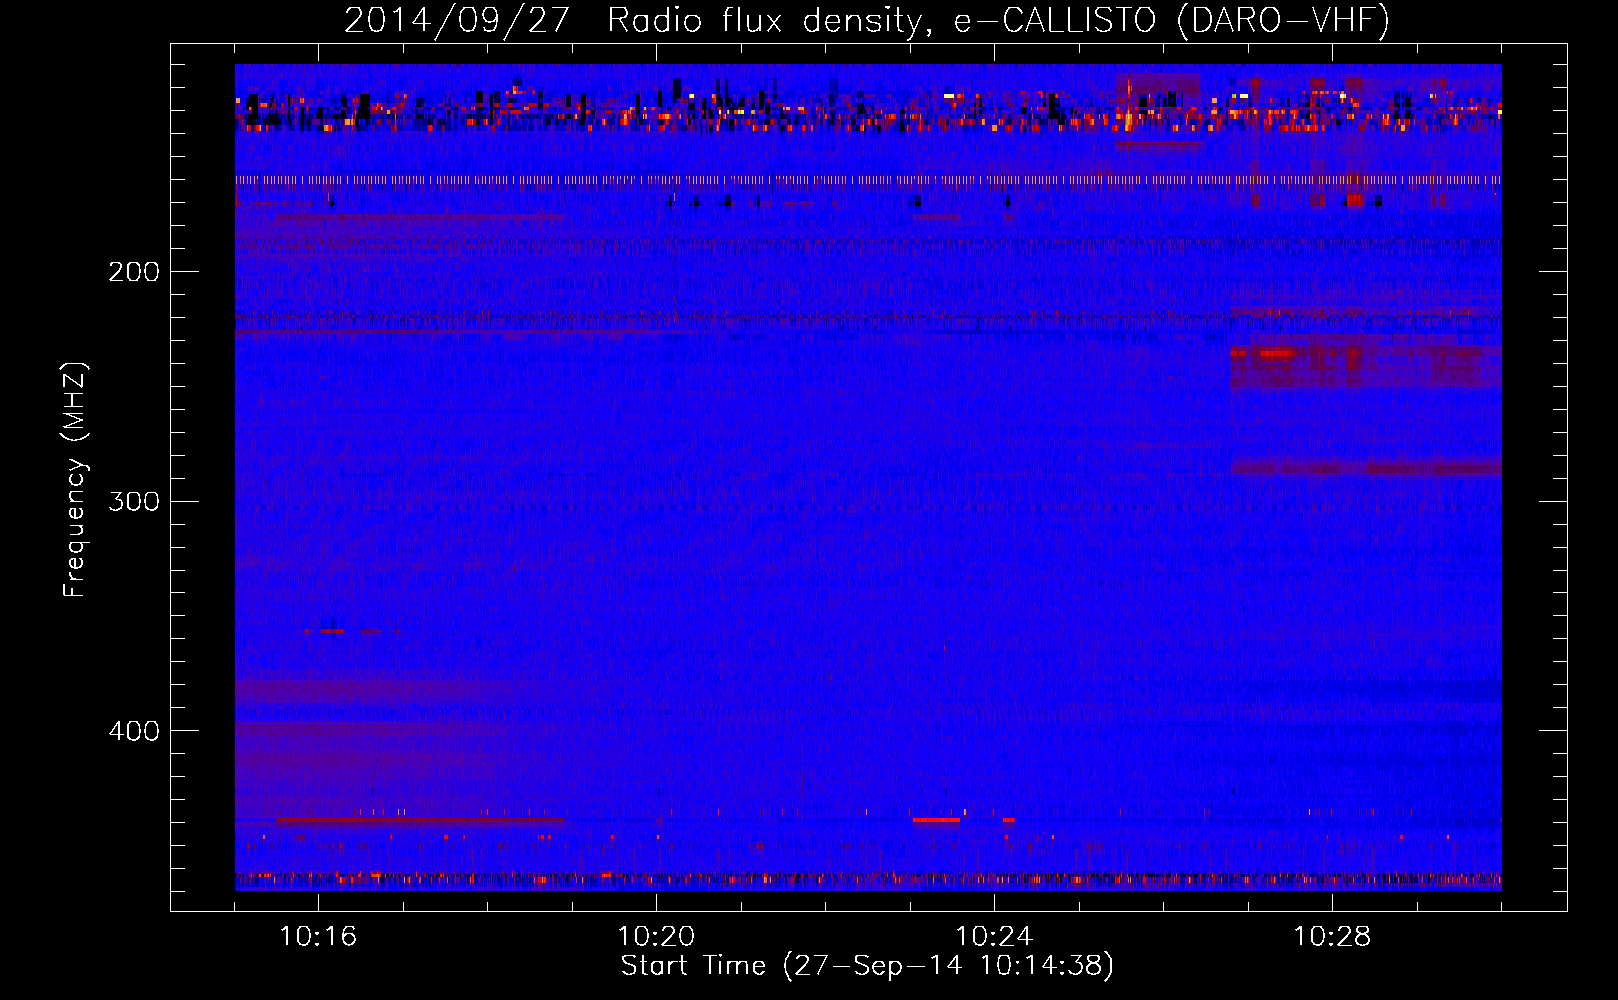
Task: Click the 10:16 time tick label
Action: pos(318,937)
